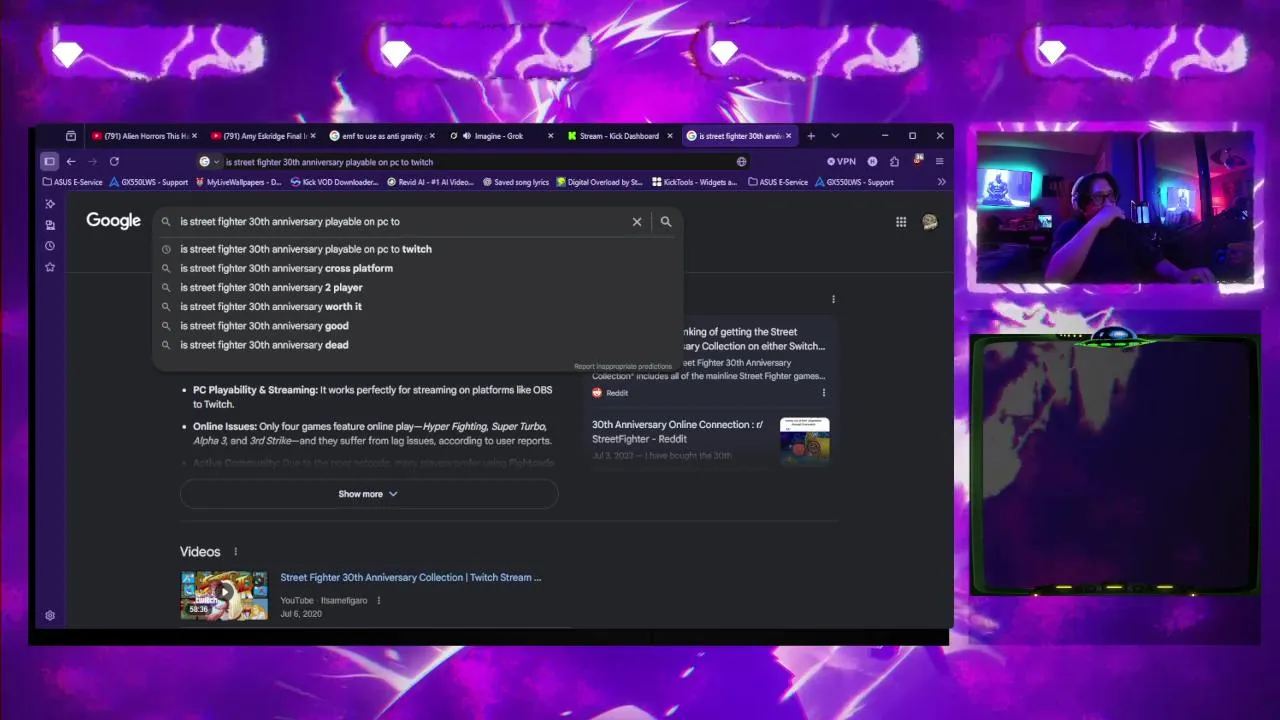Click the Google logo
Image resolution: width=1280 pixels, height=720 pixels.
tap(113, 221)
